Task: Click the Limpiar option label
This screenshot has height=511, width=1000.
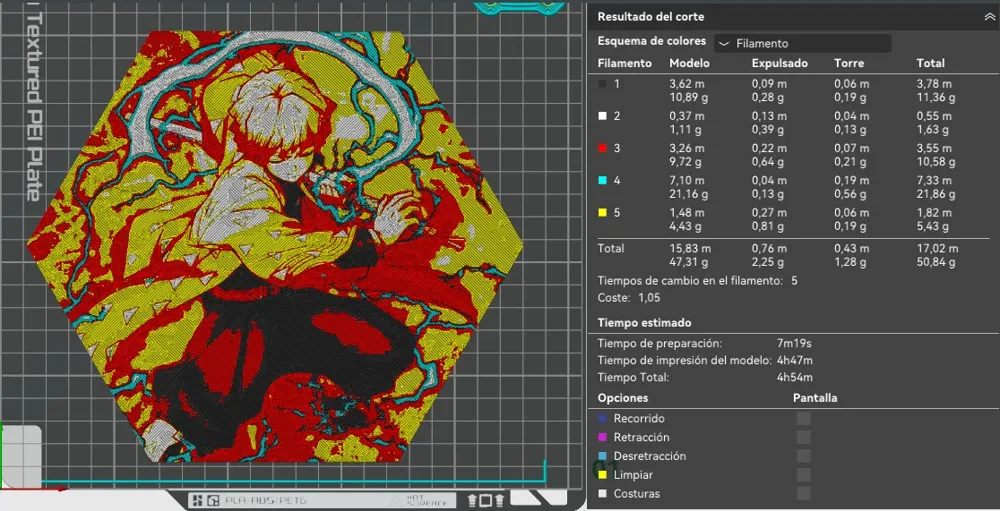Action: point(631,475)
